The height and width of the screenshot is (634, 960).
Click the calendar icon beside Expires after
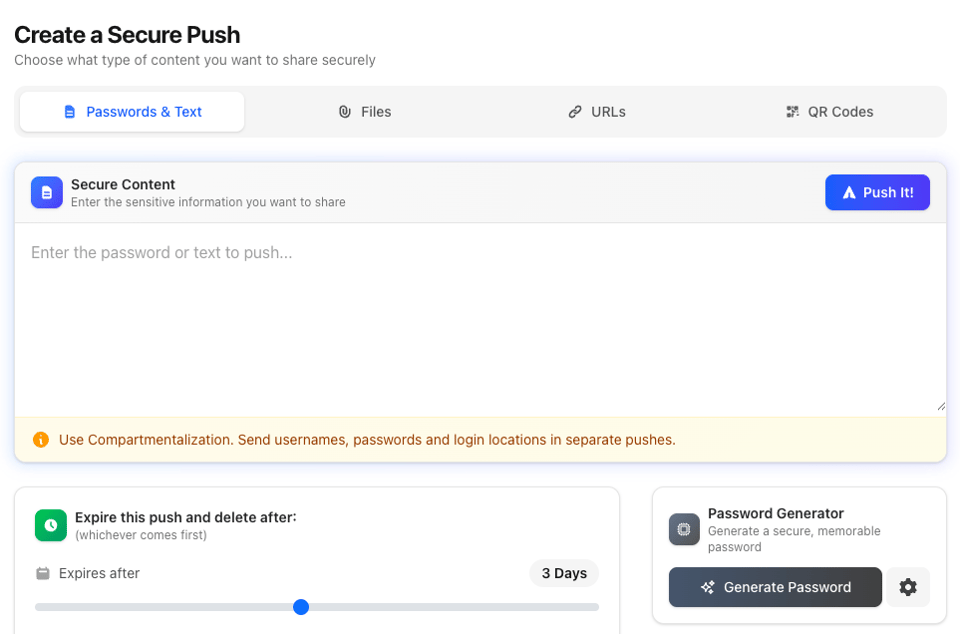42,573
